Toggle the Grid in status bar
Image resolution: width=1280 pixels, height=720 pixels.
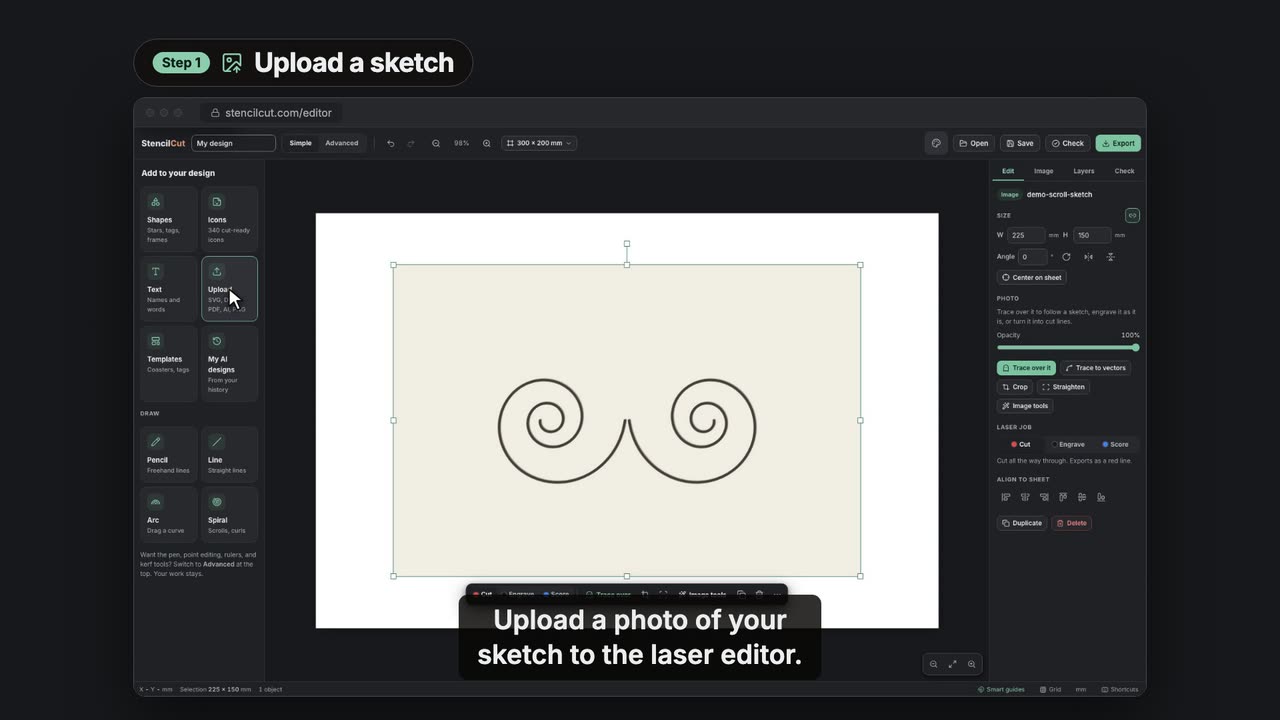click(1050, 689)
